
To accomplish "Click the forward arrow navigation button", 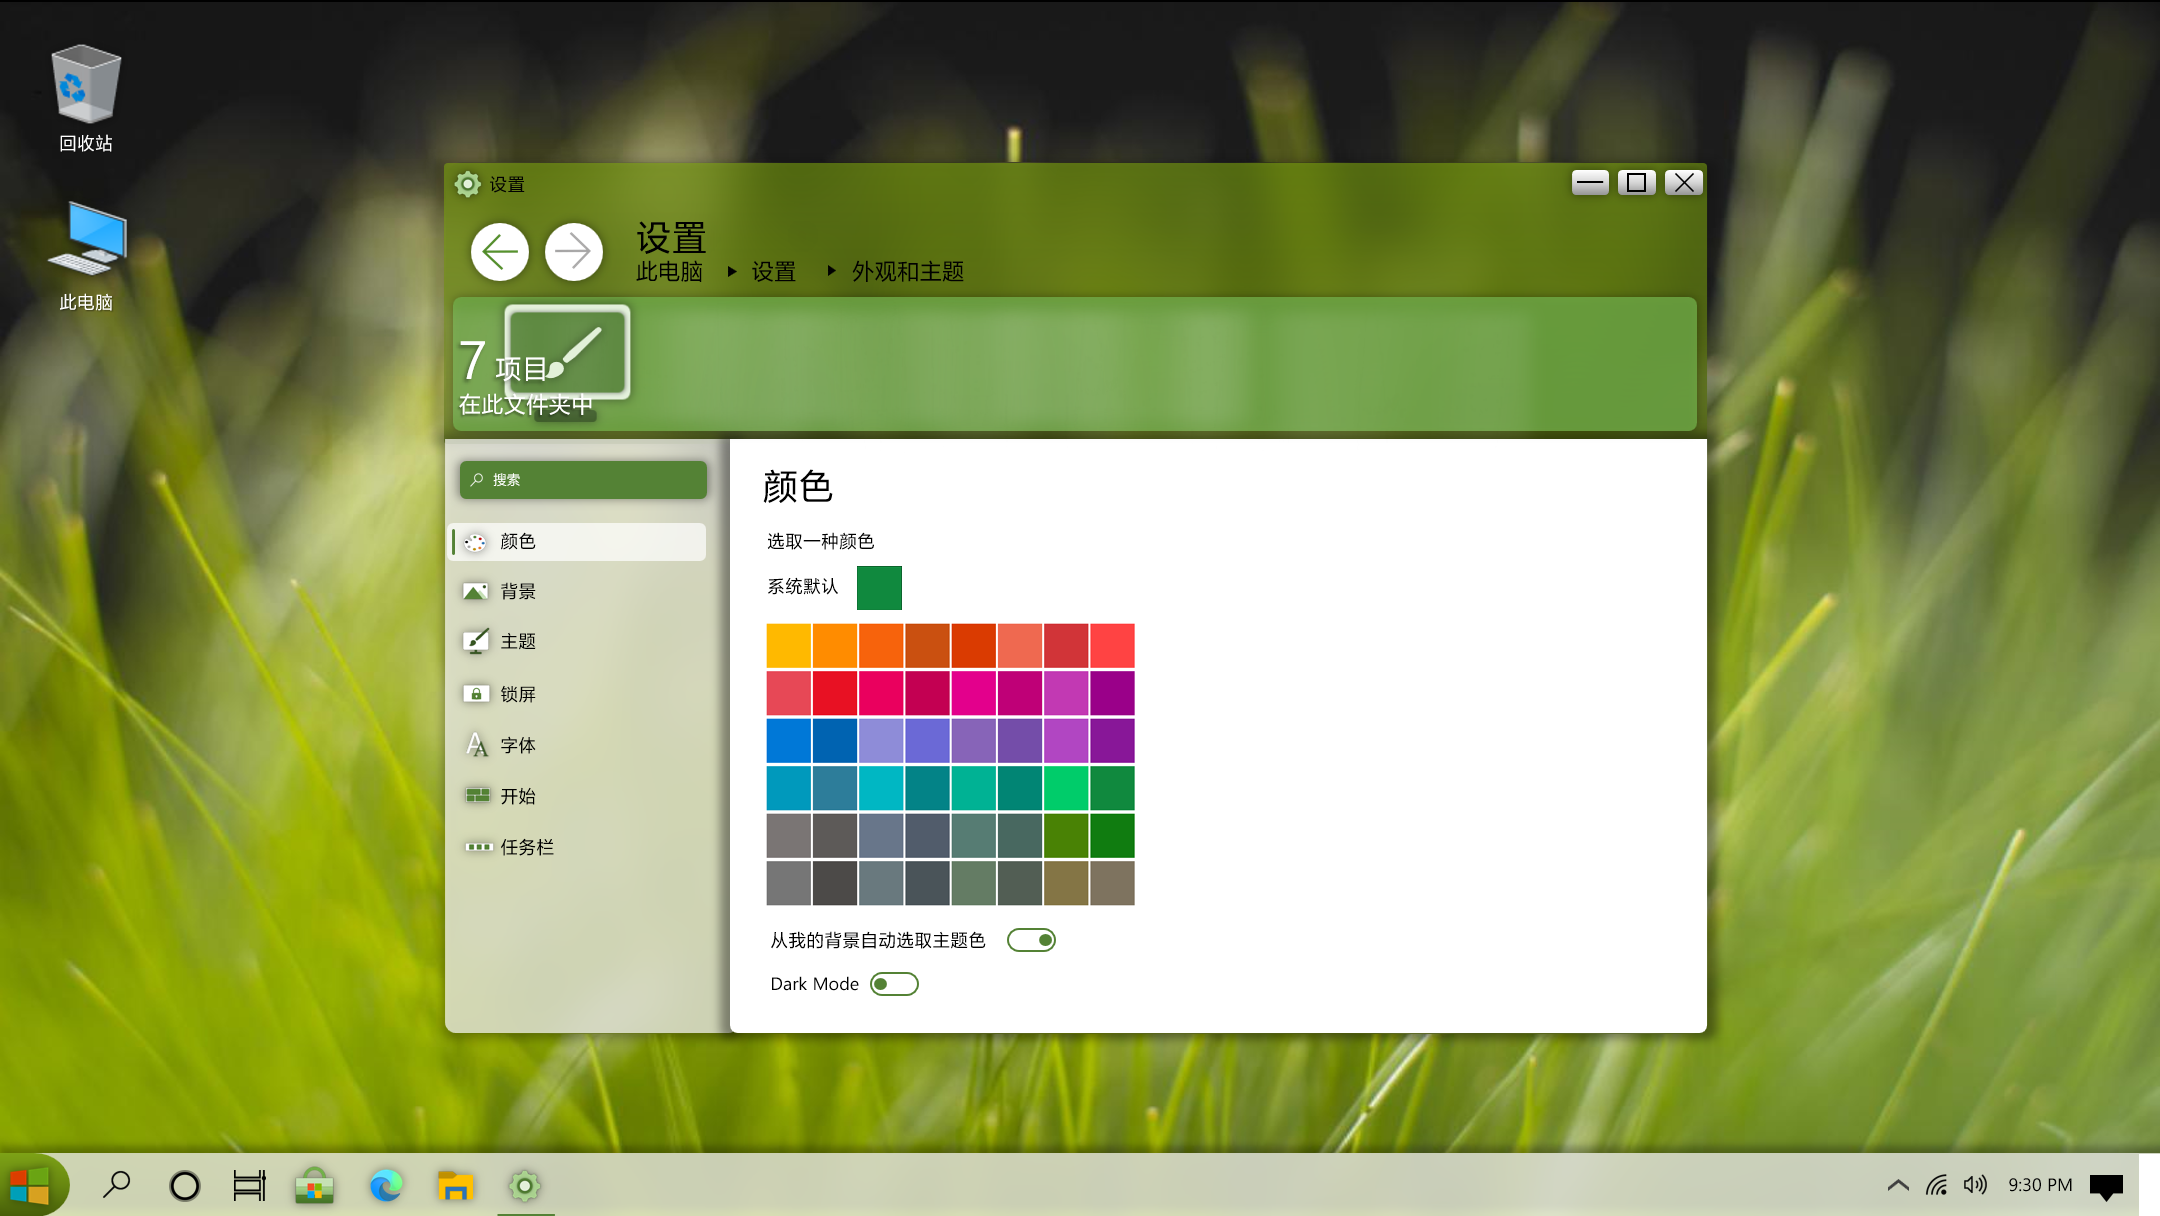I will (574, 252).
